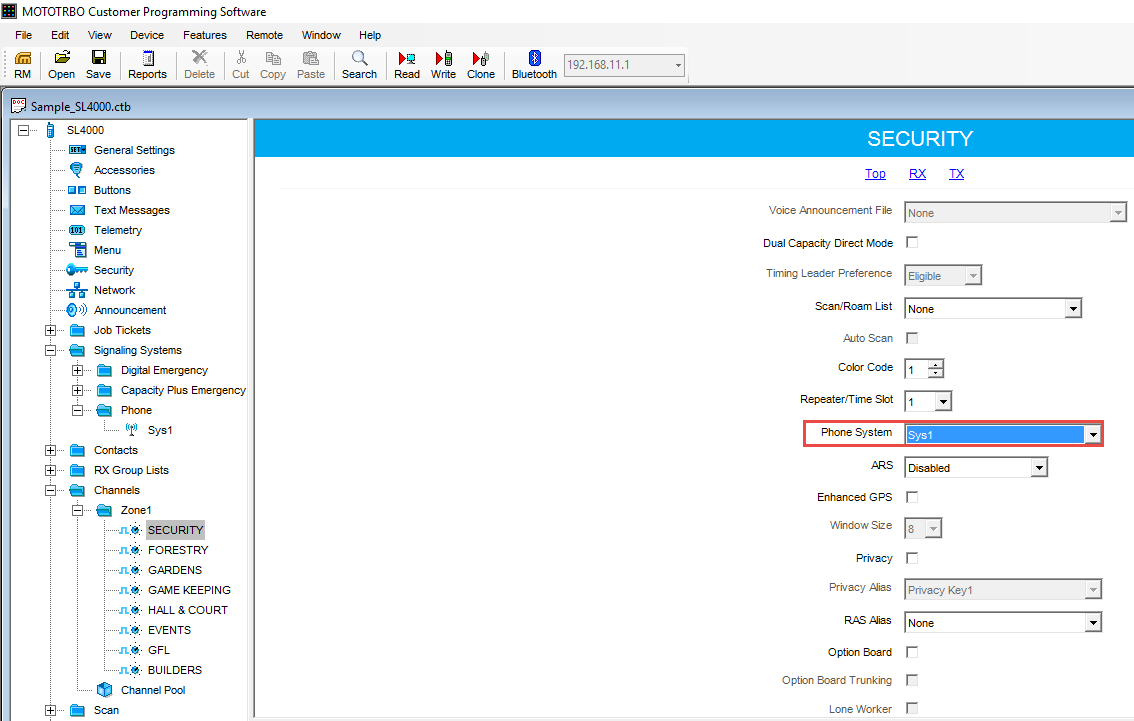Image resolution: width=1134 pixels, height=721 pixels.
Task: Click the Delete toolbar icon
Action: (x=200, y=64)
